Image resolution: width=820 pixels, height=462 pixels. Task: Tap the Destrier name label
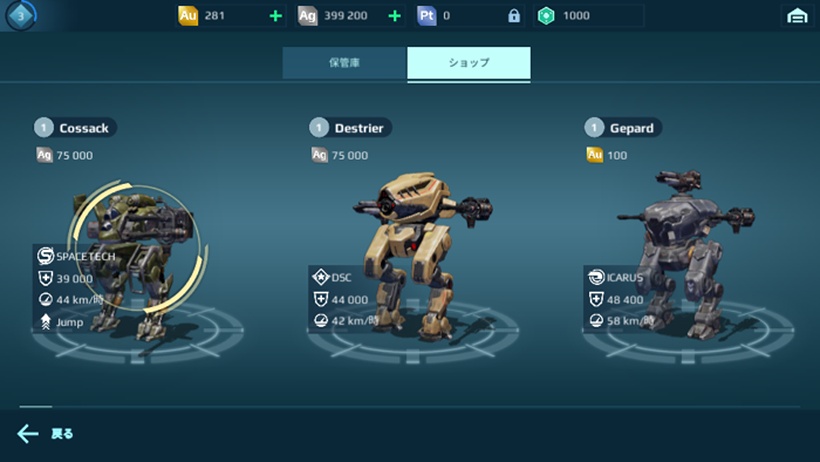pyautogui.click(x=359, y=128)
